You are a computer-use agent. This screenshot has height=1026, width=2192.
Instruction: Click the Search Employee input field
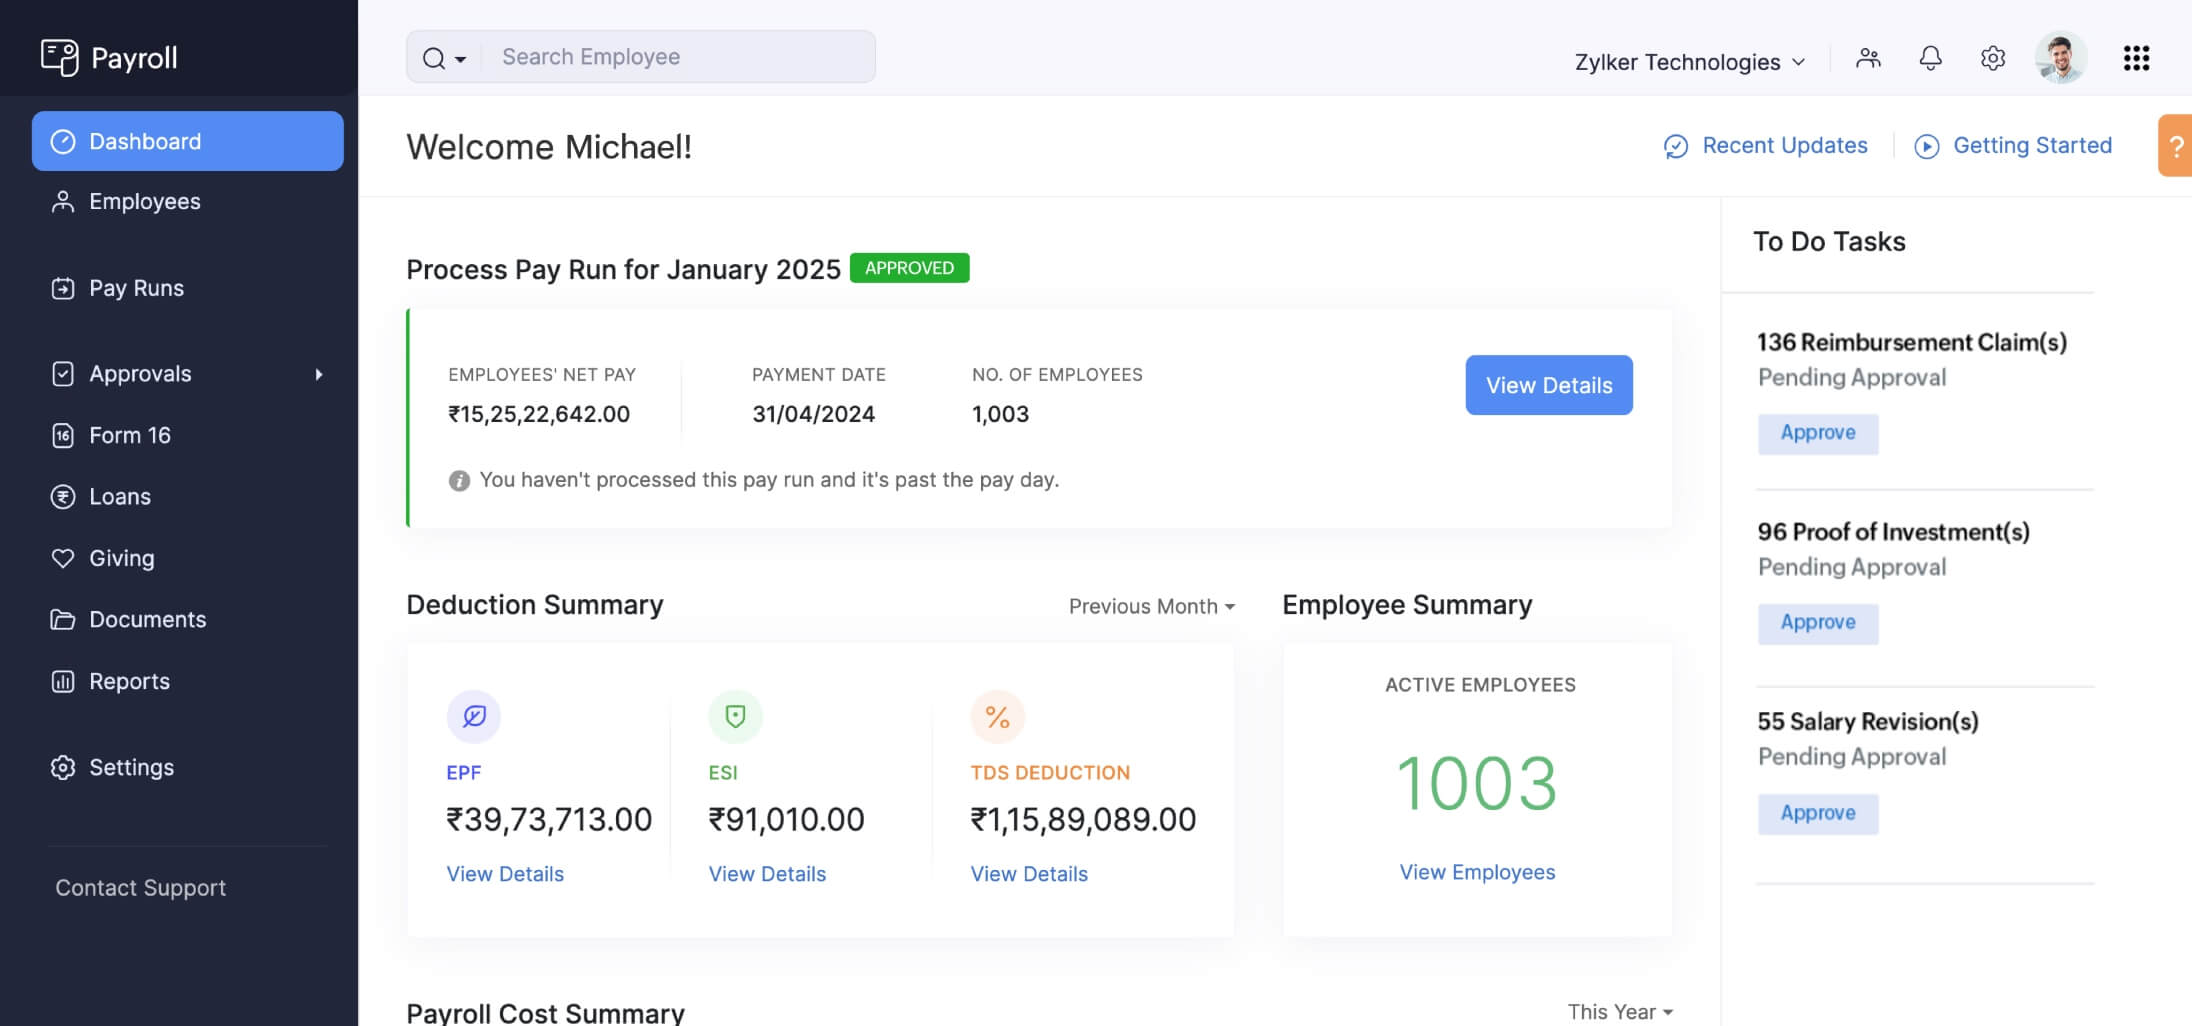tap(678, 57)
